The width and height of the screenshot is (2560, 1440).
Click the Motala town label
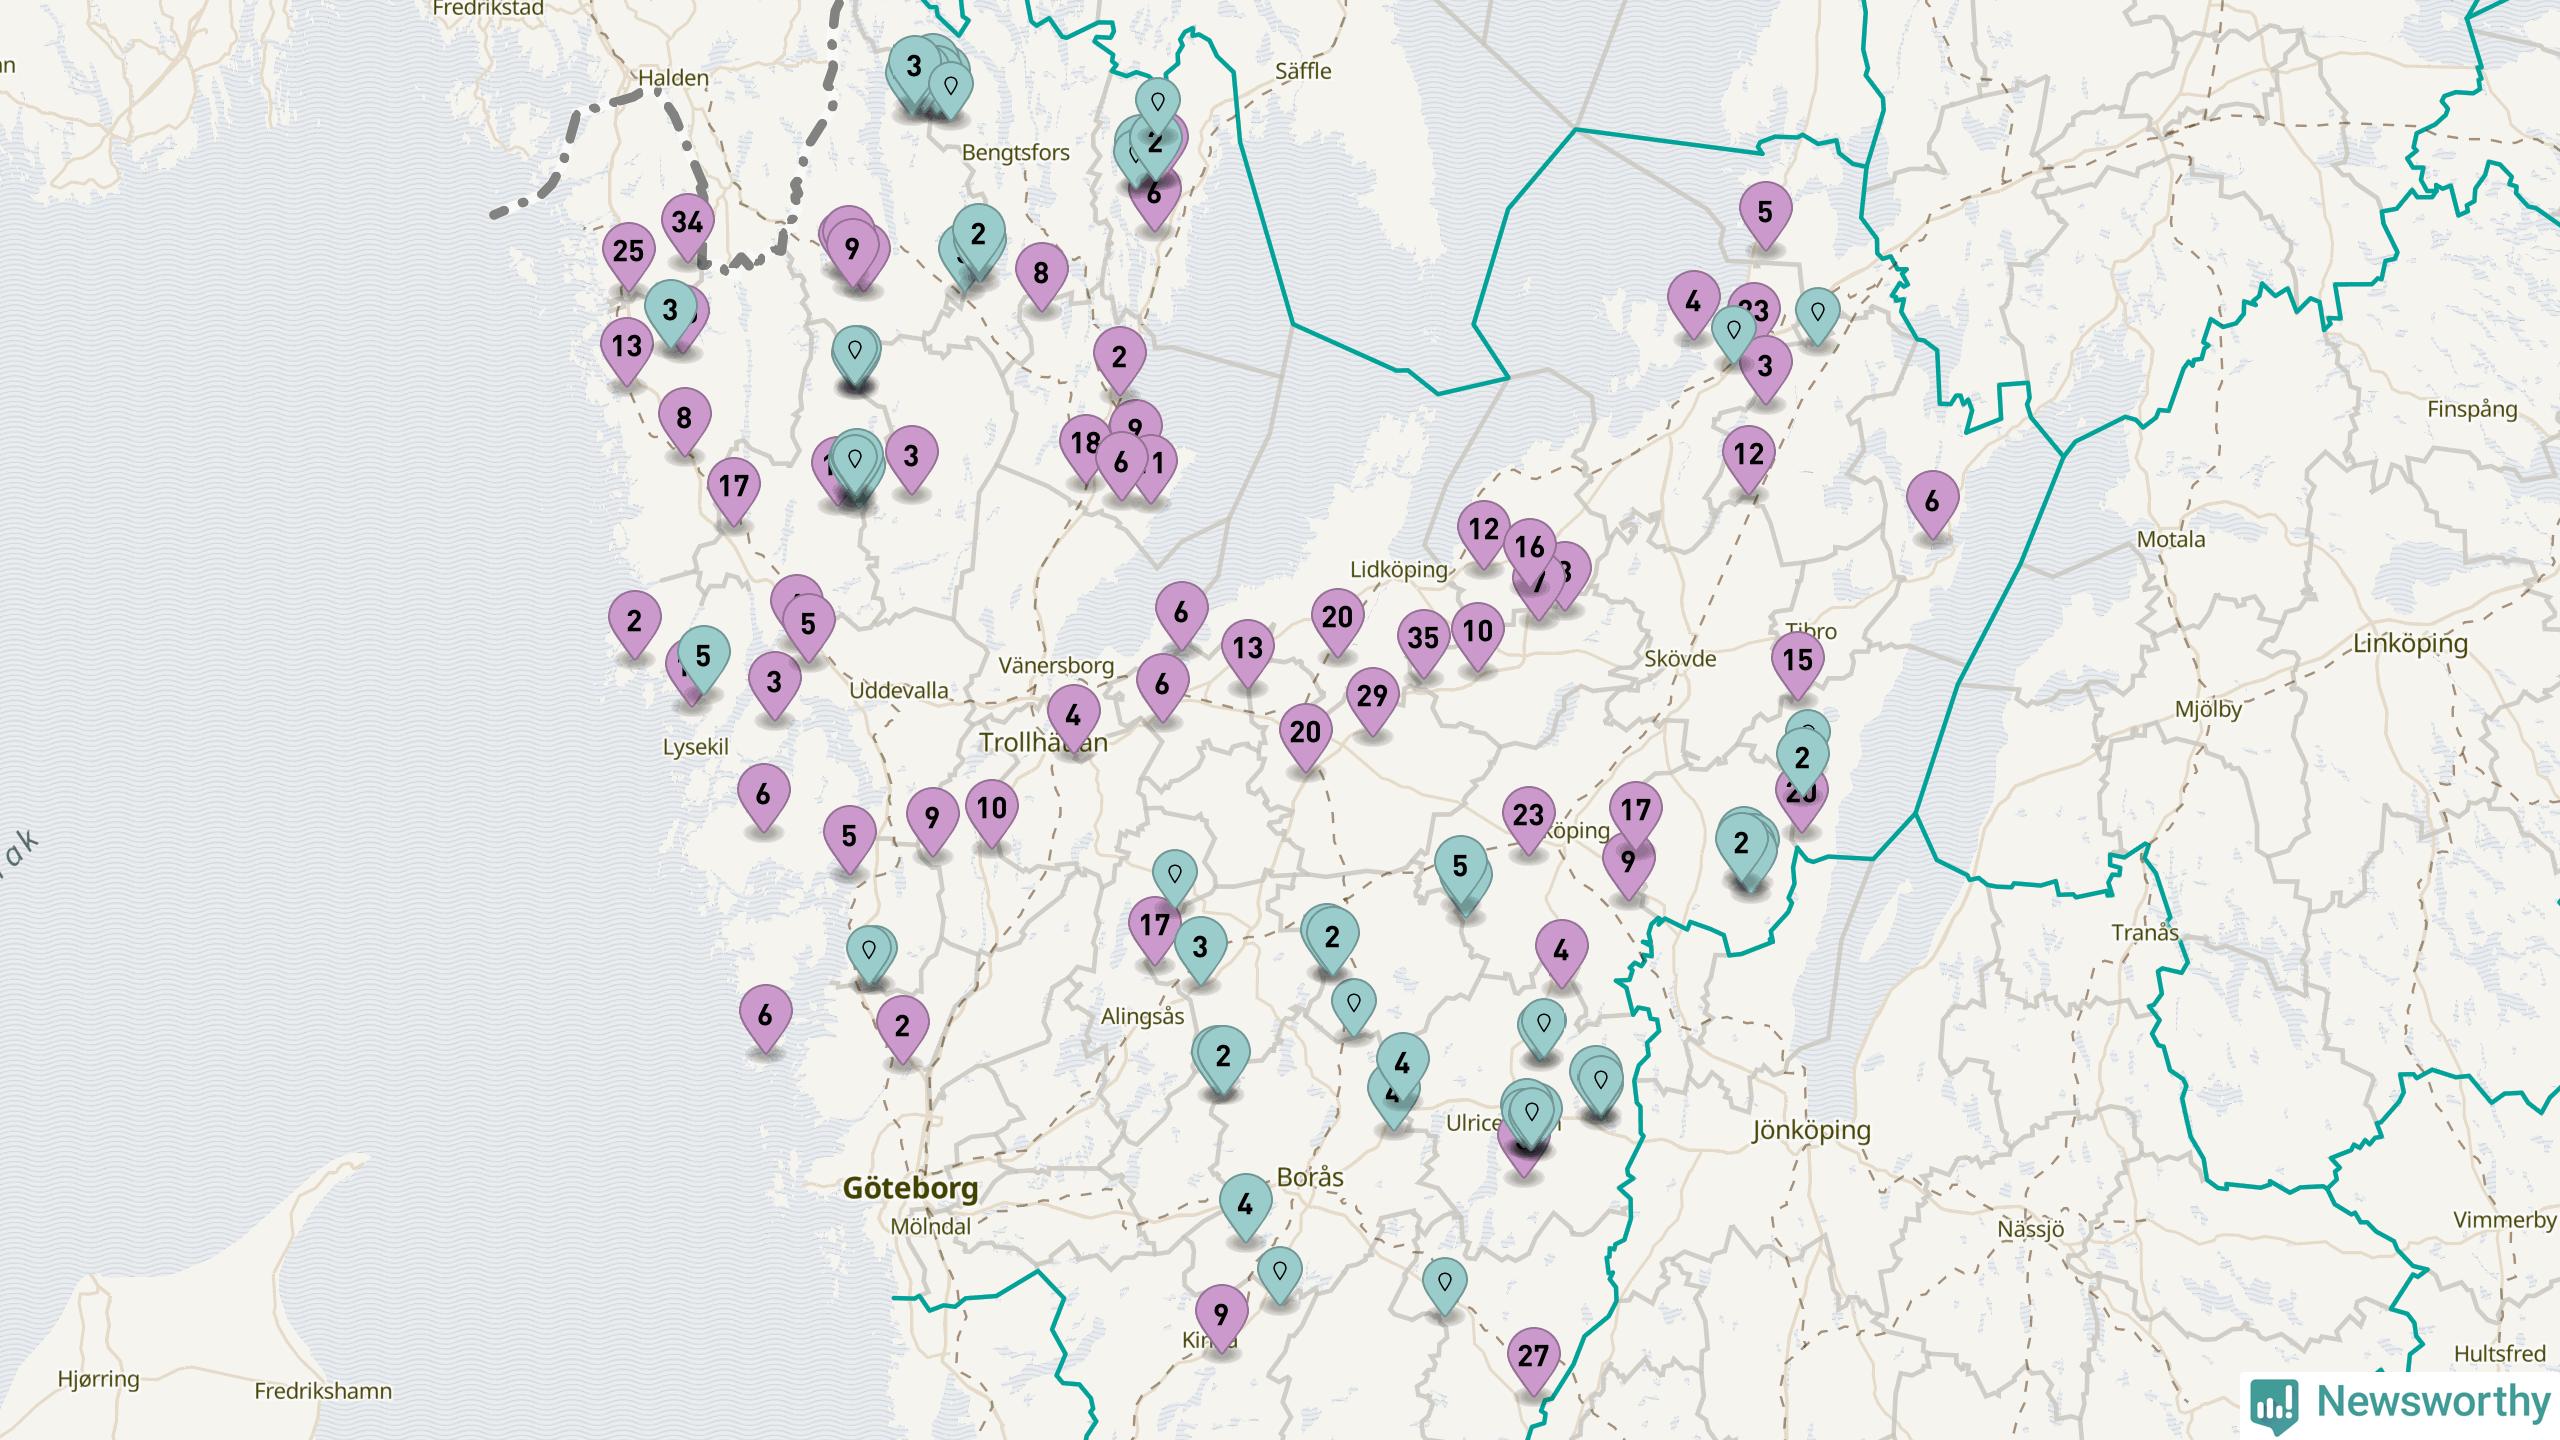point(2171,540)
